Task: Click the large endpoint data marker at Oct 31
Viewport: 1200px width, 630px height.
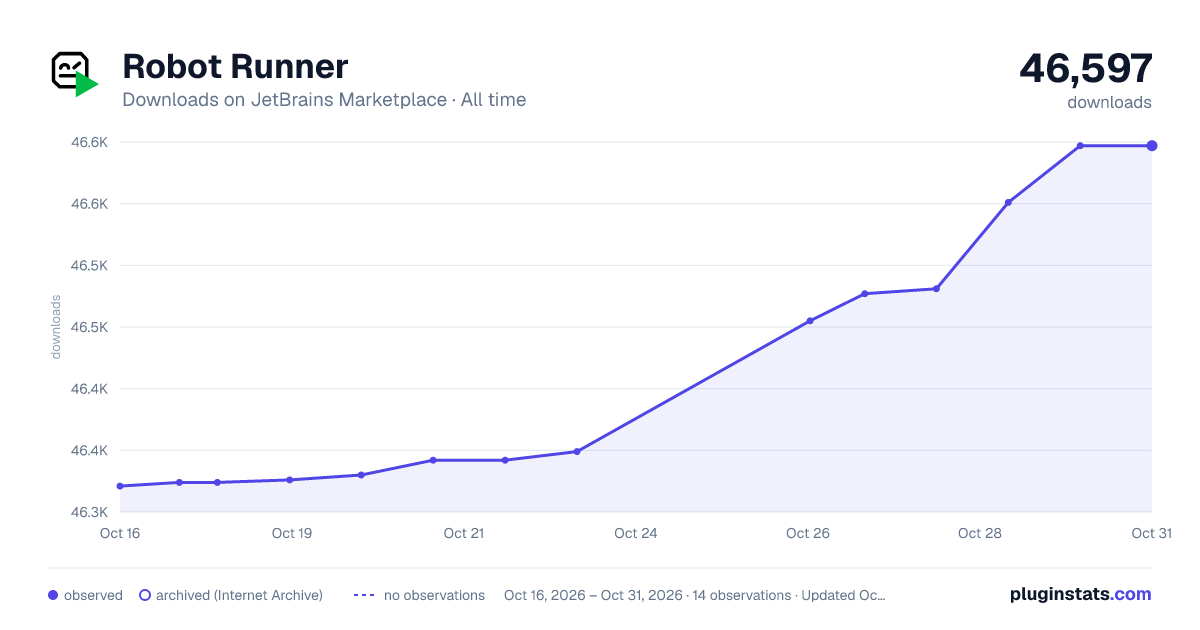Action: point(1152,146)
